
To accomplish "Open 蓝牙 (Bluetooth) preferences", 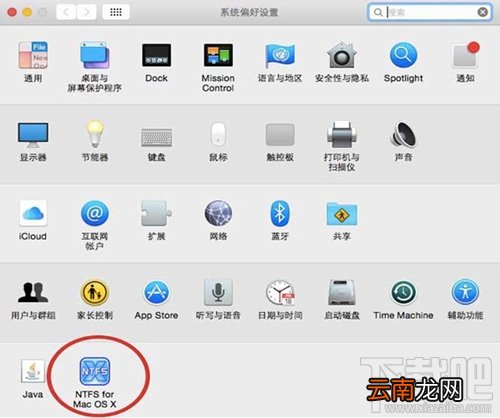I will [280, 213].
